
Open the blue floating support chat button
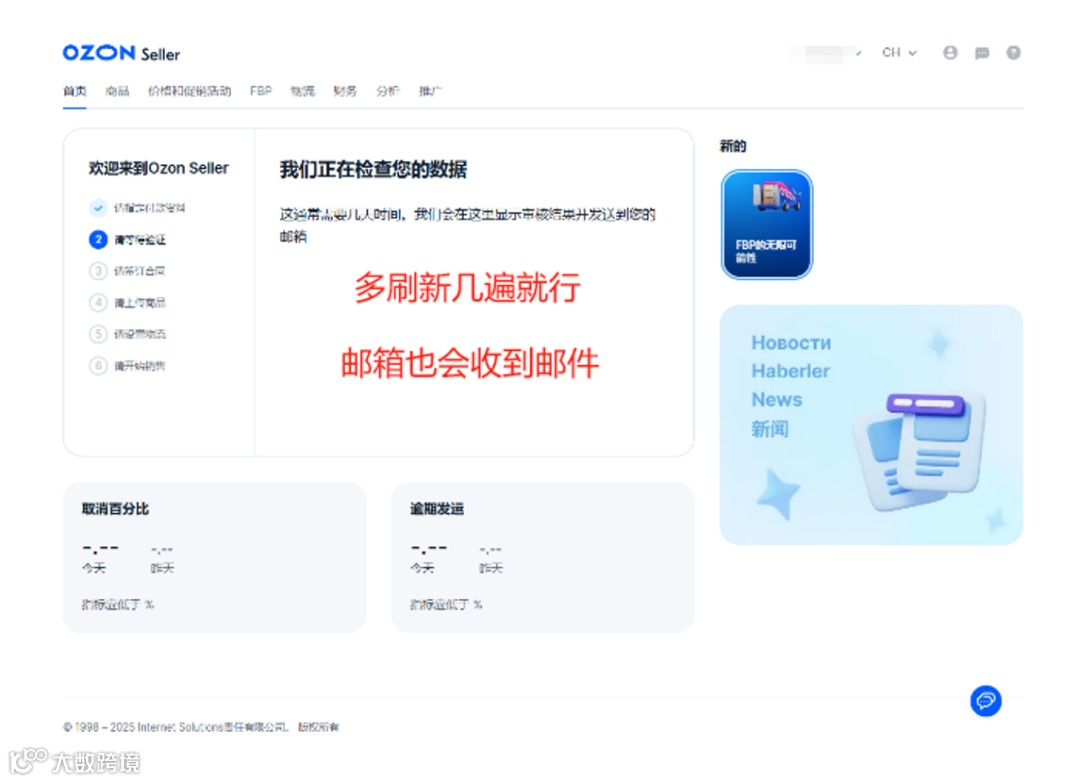click(x=986, y=701)
